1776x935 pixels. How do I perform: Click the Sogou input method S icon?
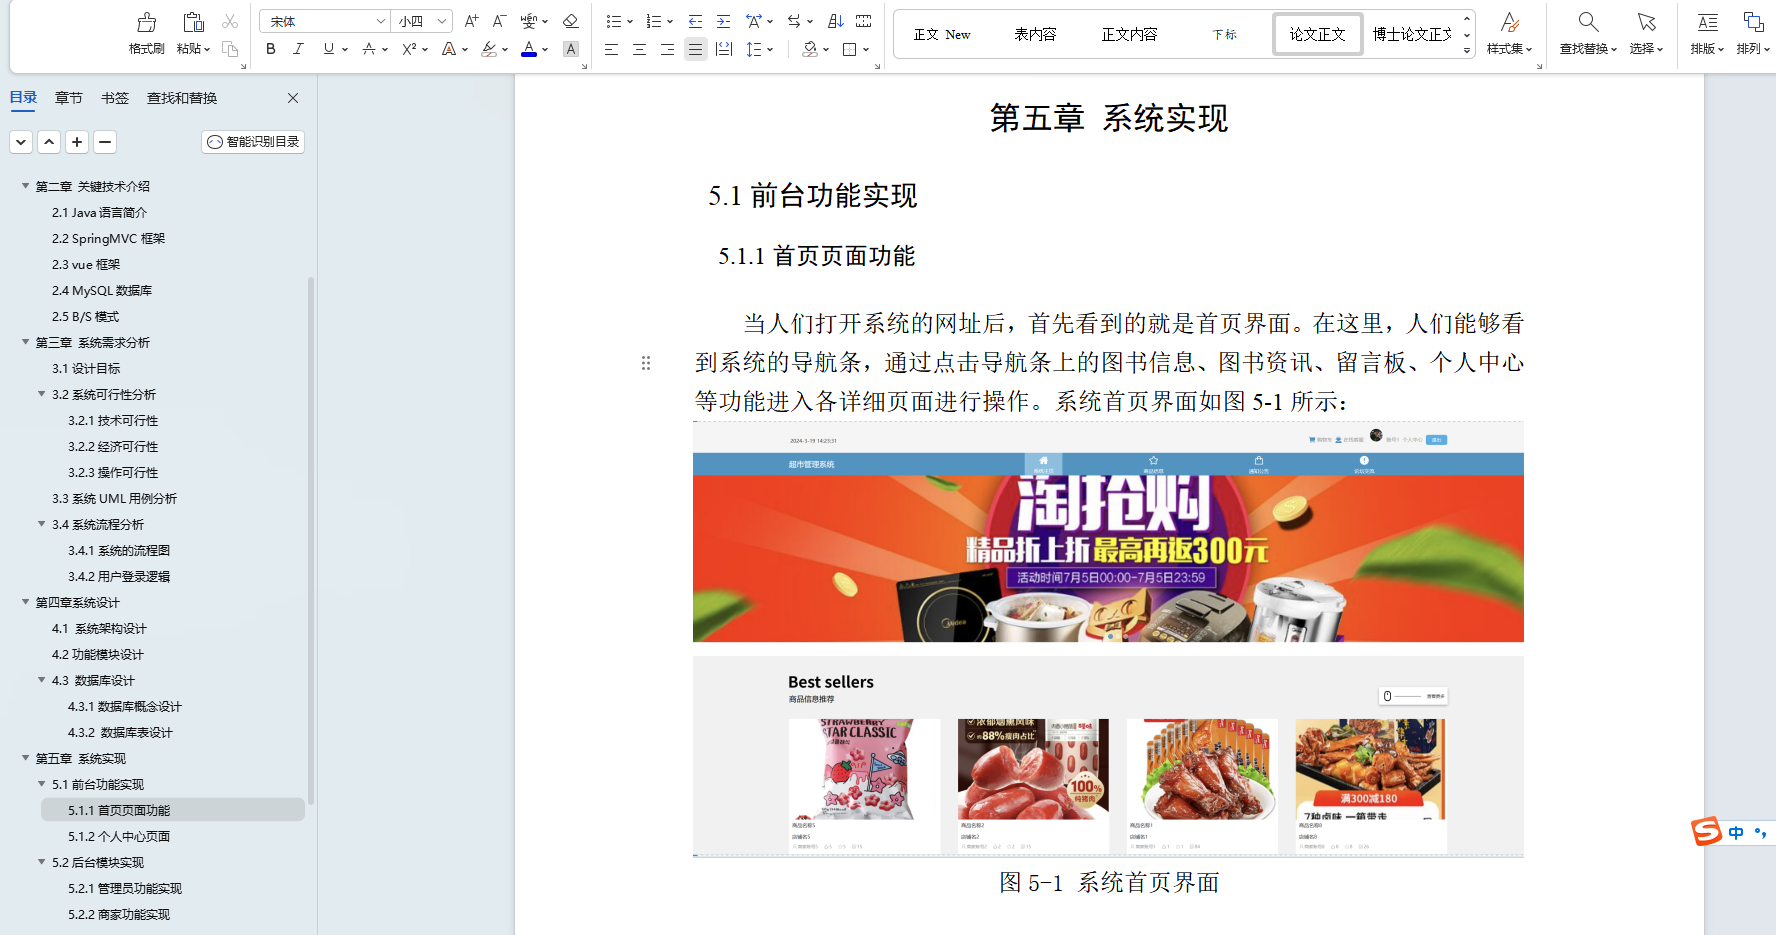(1707, 831)
